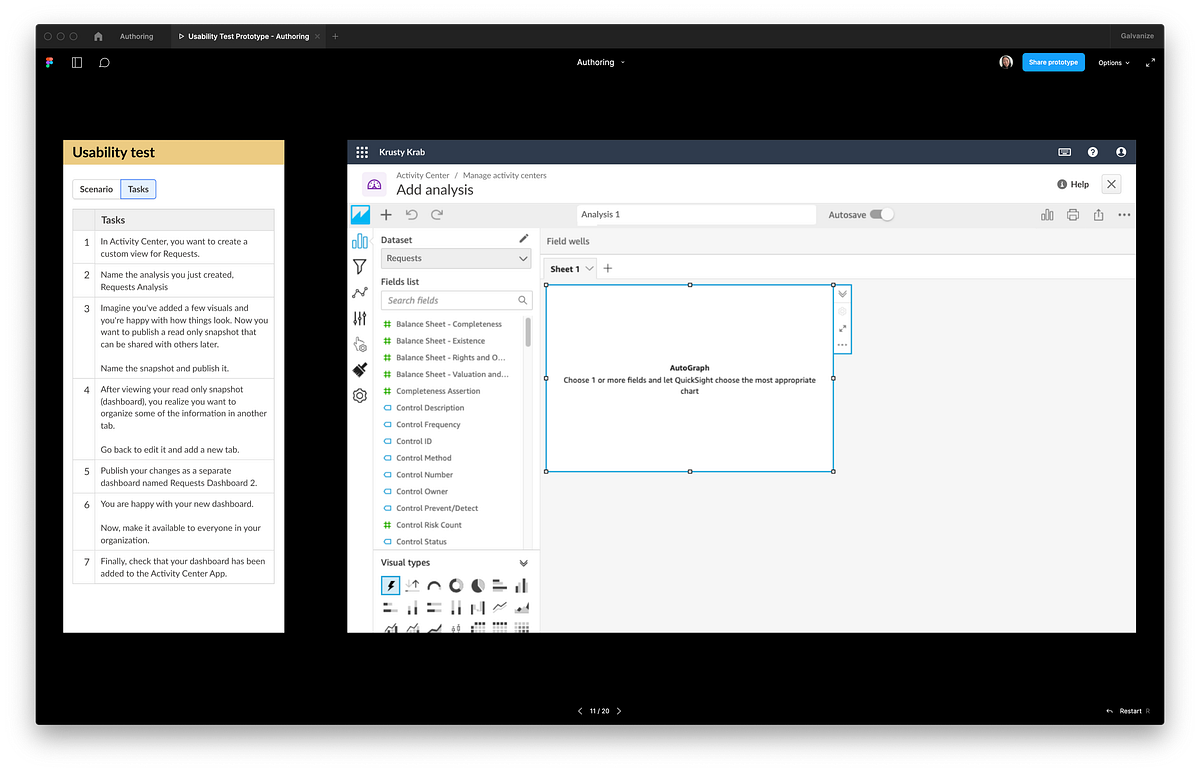
Task: Open the toolbar more options ellipsis
Action: pos(1124,215)
